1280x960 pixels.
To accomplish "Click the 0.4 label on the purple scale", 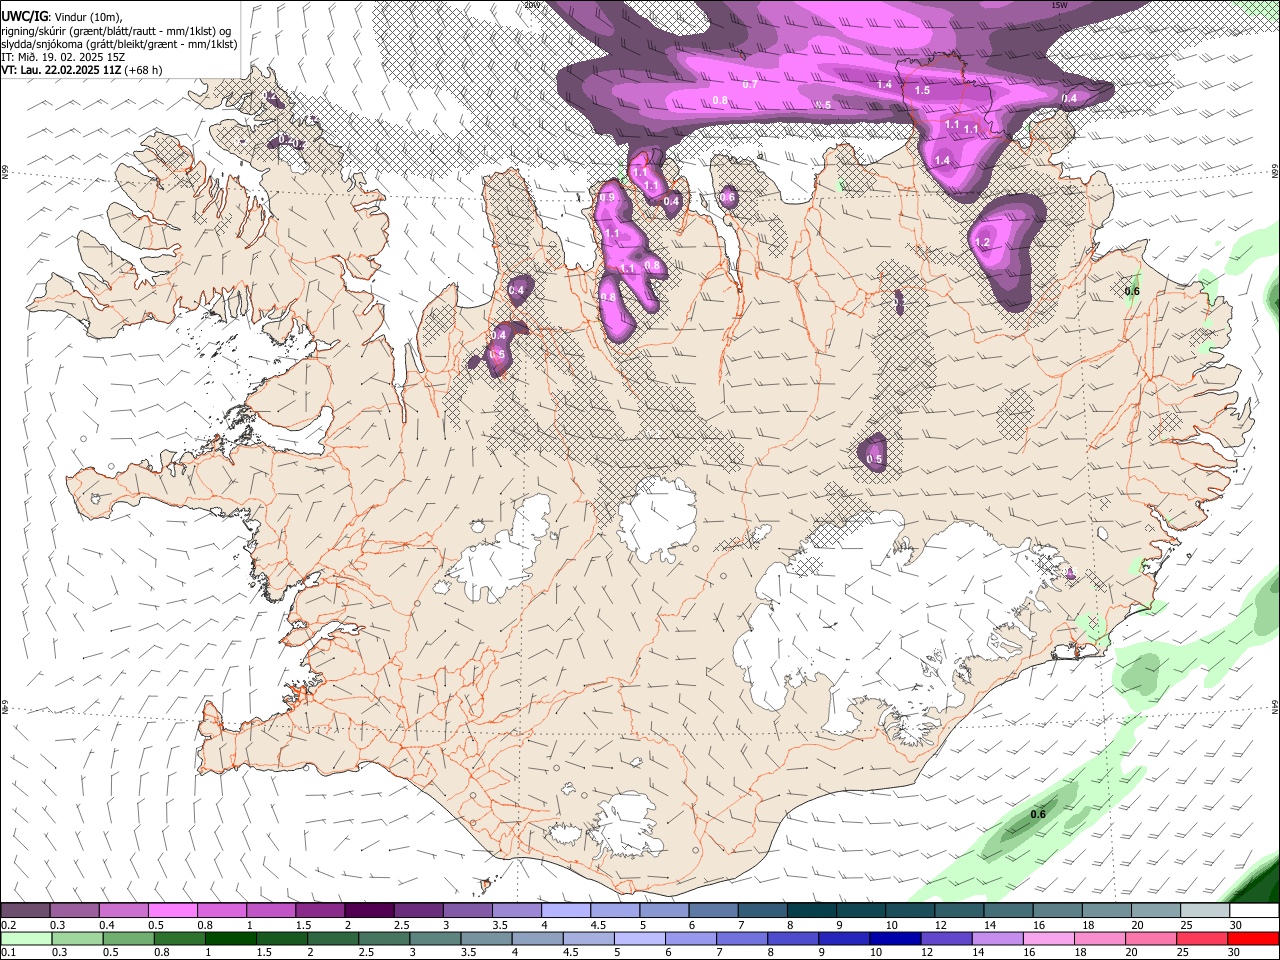I will tap(106, 925).
